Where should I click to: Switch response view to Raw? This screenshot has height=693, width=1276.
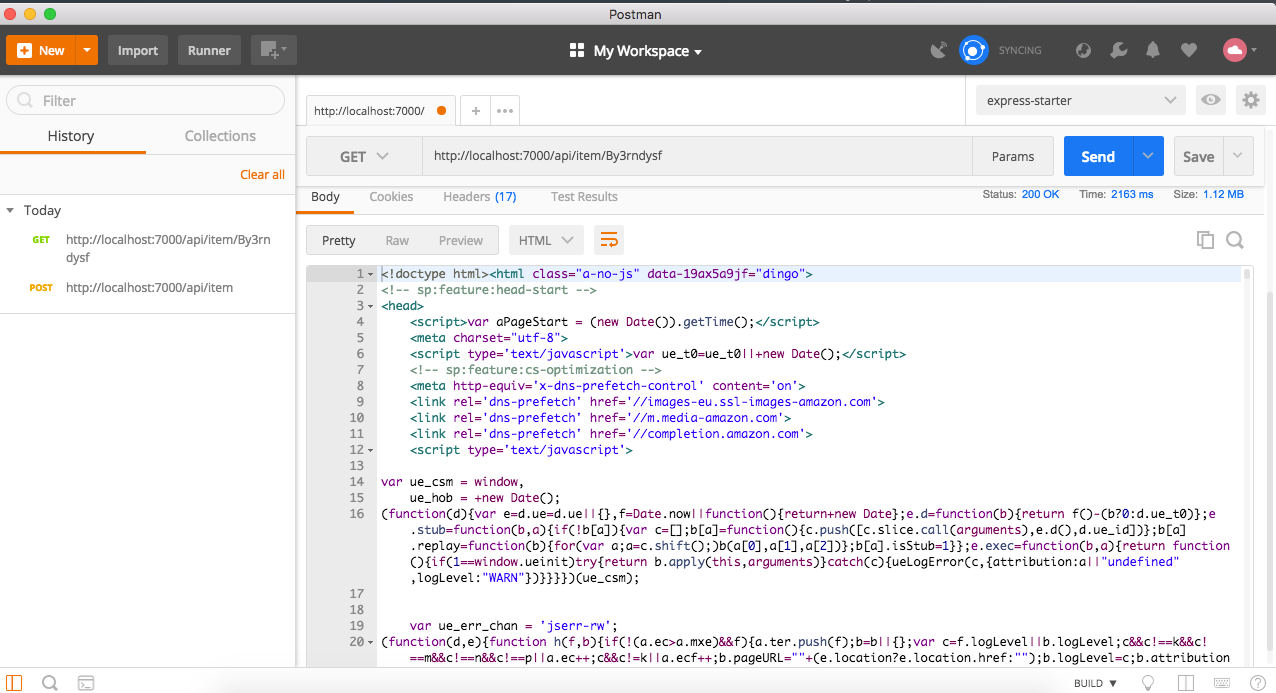397,240
